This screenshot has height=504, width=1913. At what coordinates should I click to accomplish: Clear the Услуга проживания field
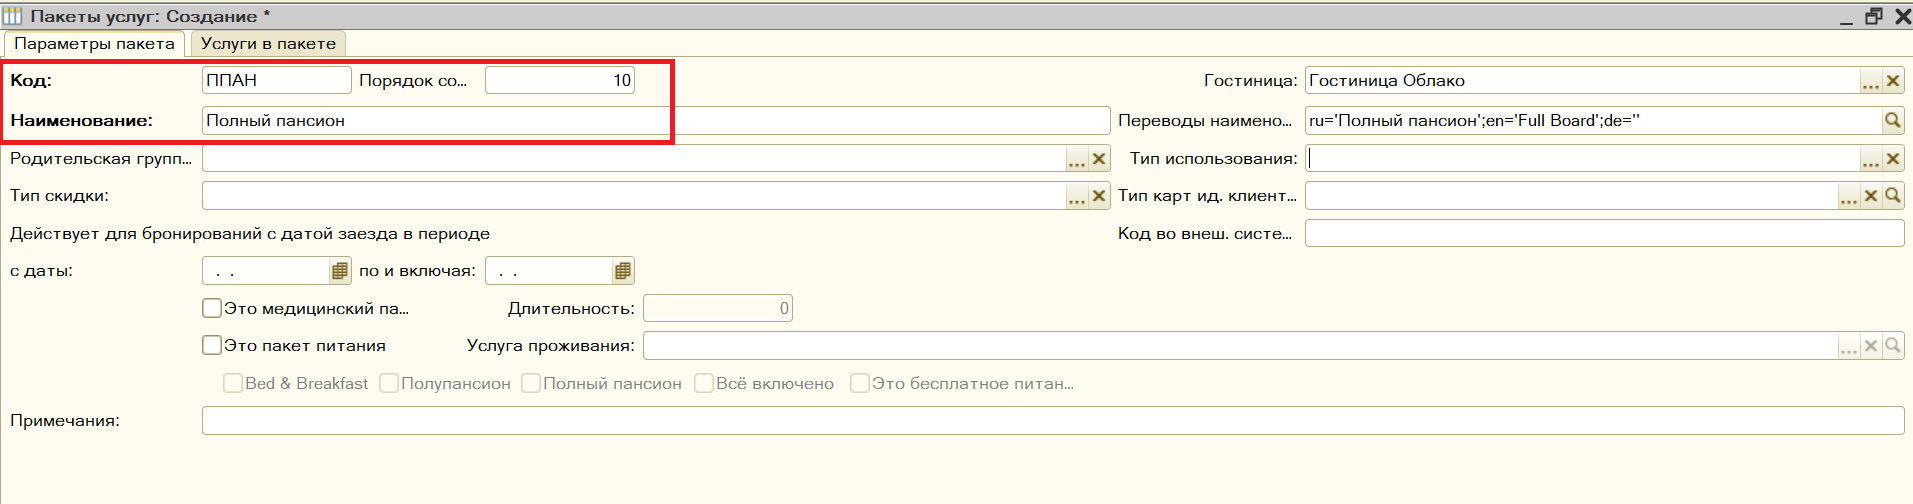(1870, 346)
